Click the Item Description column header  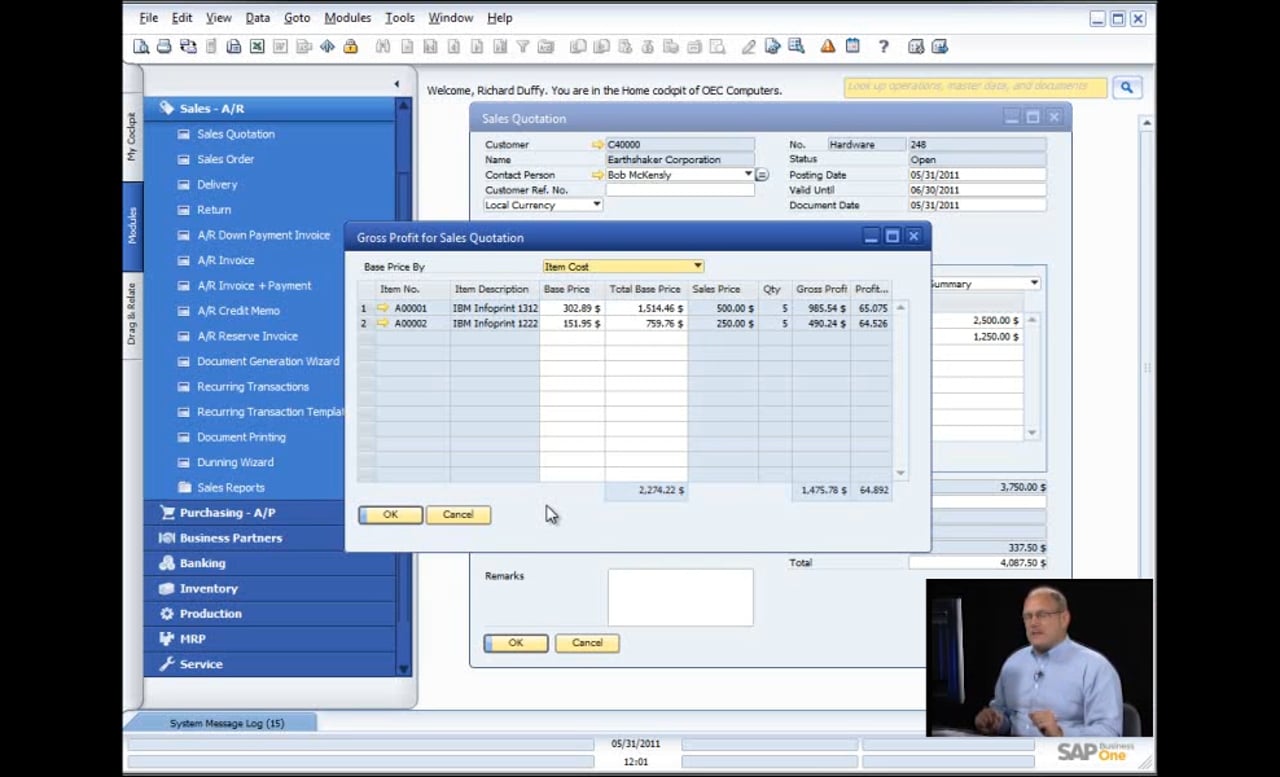(492, 289)
